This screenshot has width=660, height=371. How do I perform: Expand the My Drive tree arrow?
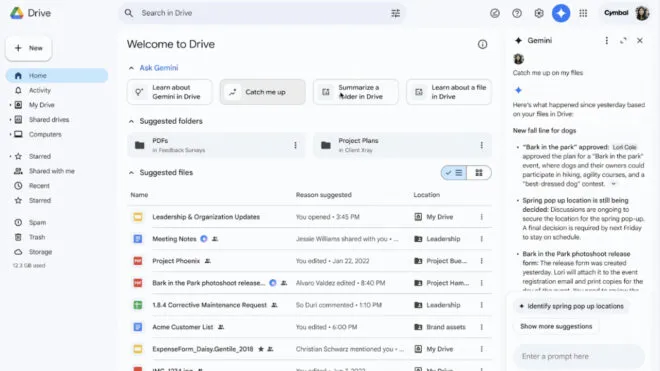(x=10, y=105)
